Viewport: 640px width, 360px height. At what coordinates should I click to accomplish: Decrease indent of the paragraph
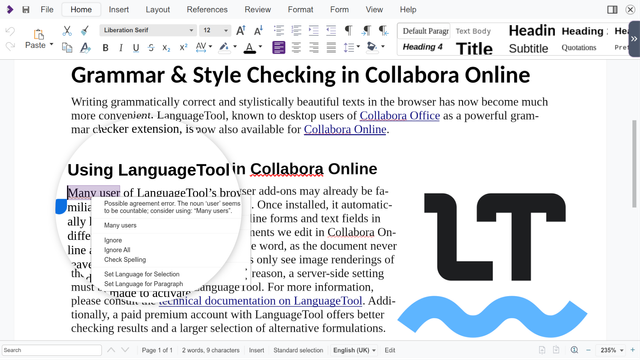coord(331,31)
